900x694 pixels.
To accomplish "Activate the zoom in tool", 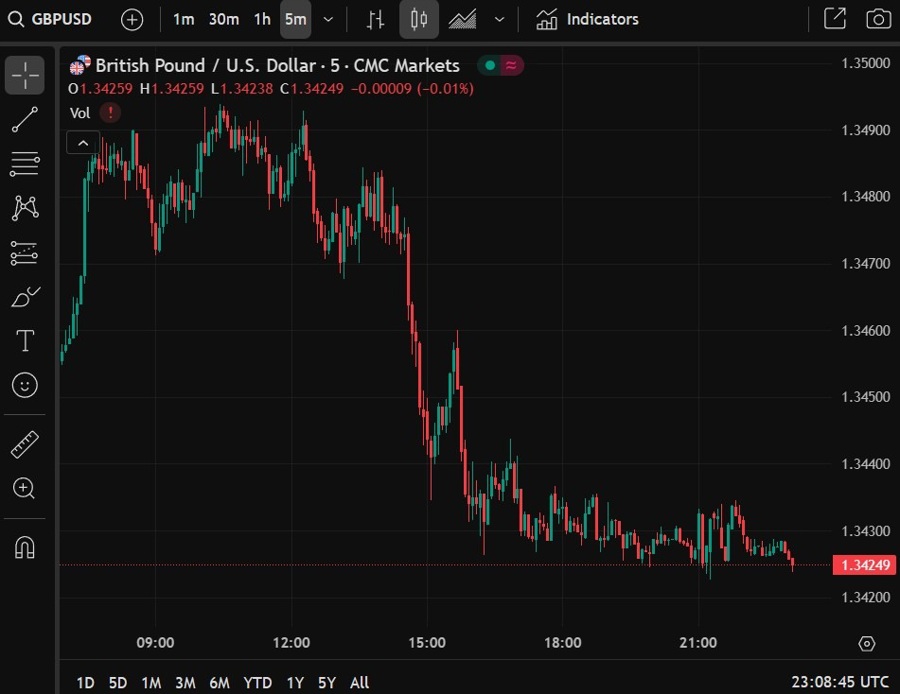I will pos(25,488).
